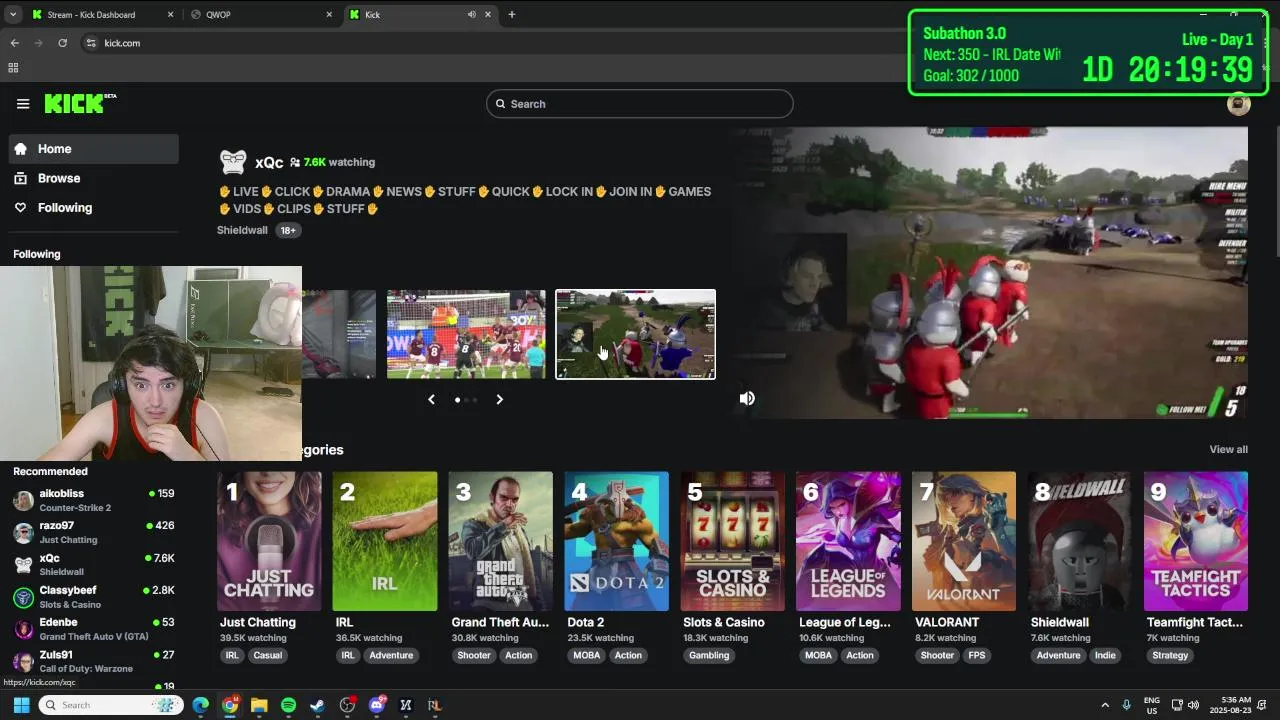
Task: Click the browser back button
Action: [14, 43]
